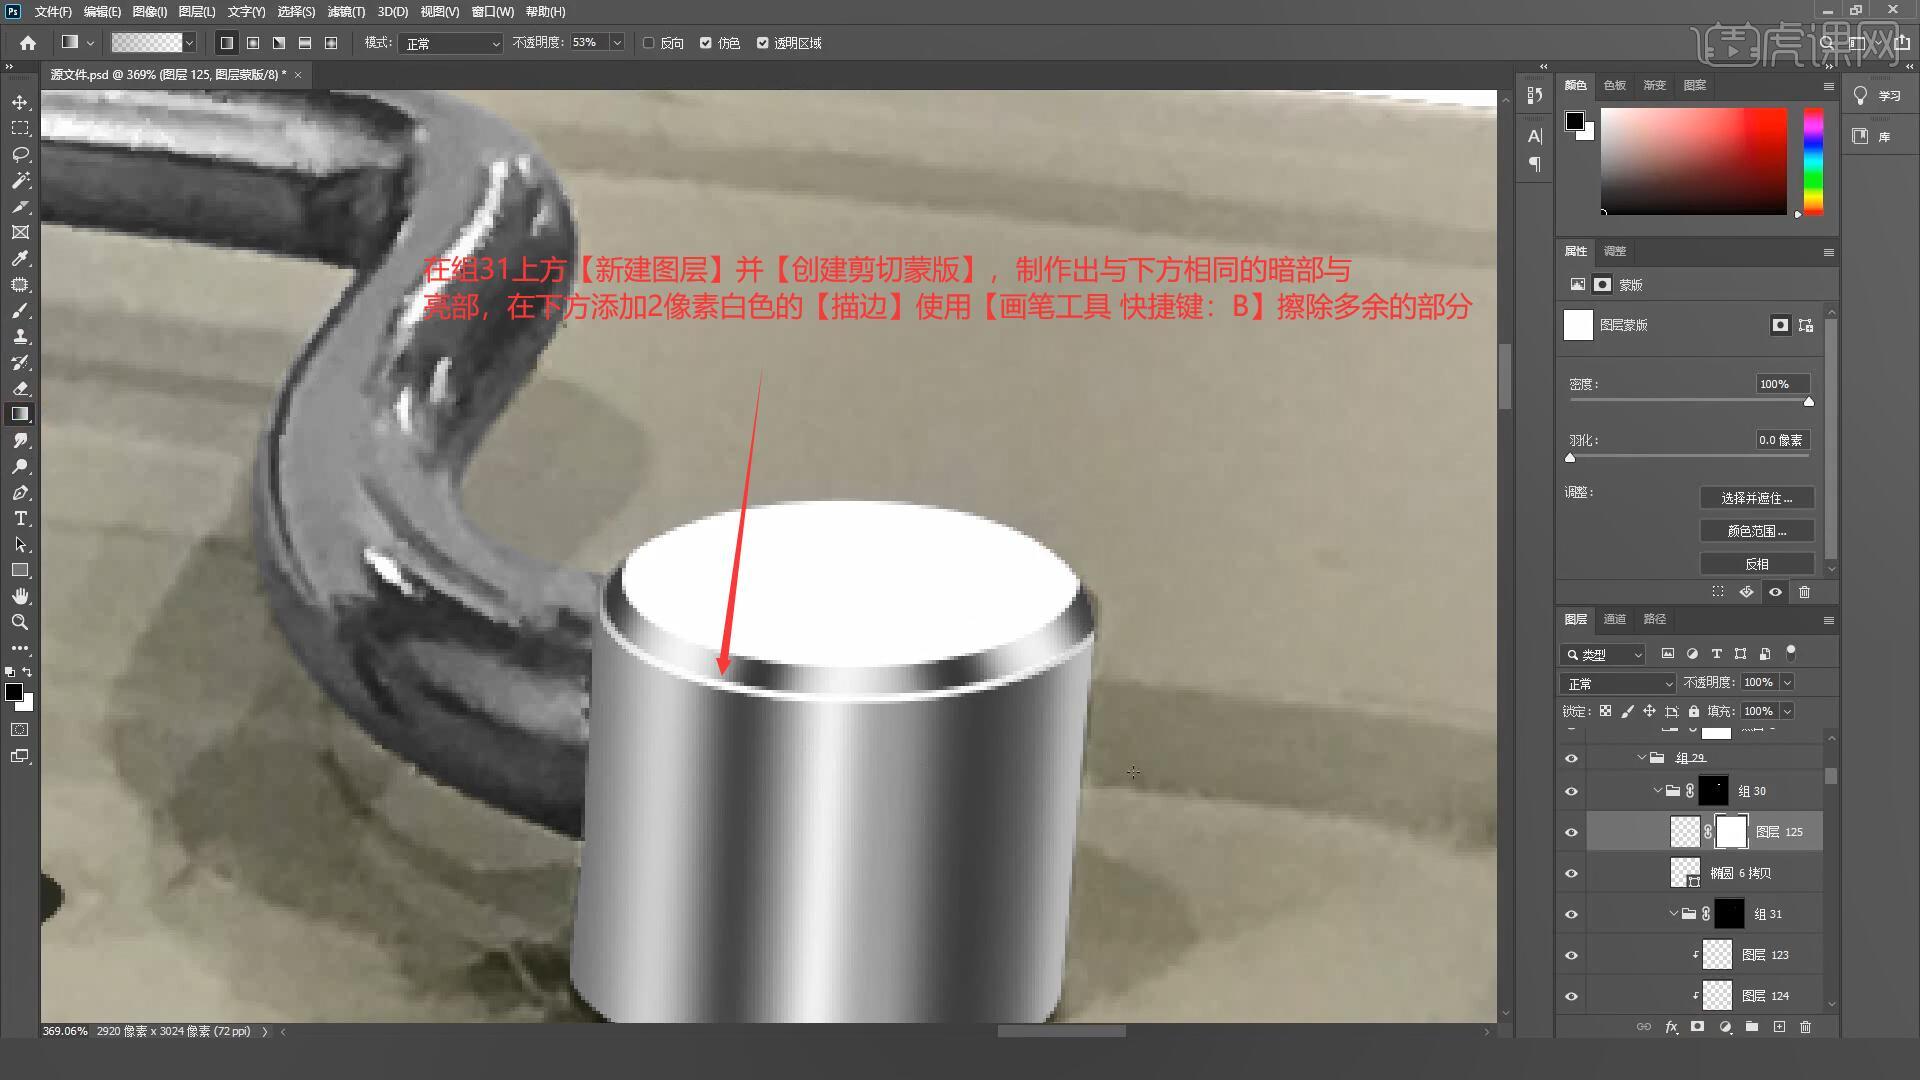The image size is (1920, 1080).
Task: Toggle the 仿色 dither checkbox
Action: tap(706, 43)
